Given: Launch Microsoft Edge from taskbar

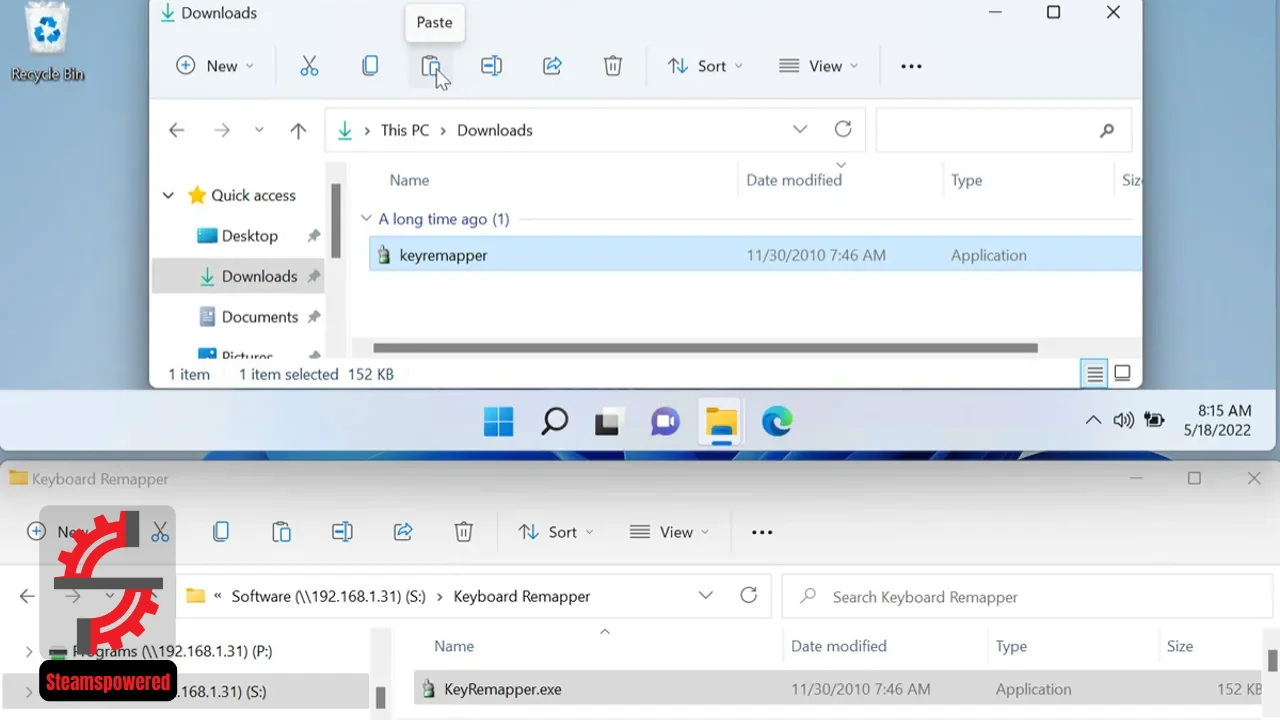Looking at the screenshot, I should [777, 422].
